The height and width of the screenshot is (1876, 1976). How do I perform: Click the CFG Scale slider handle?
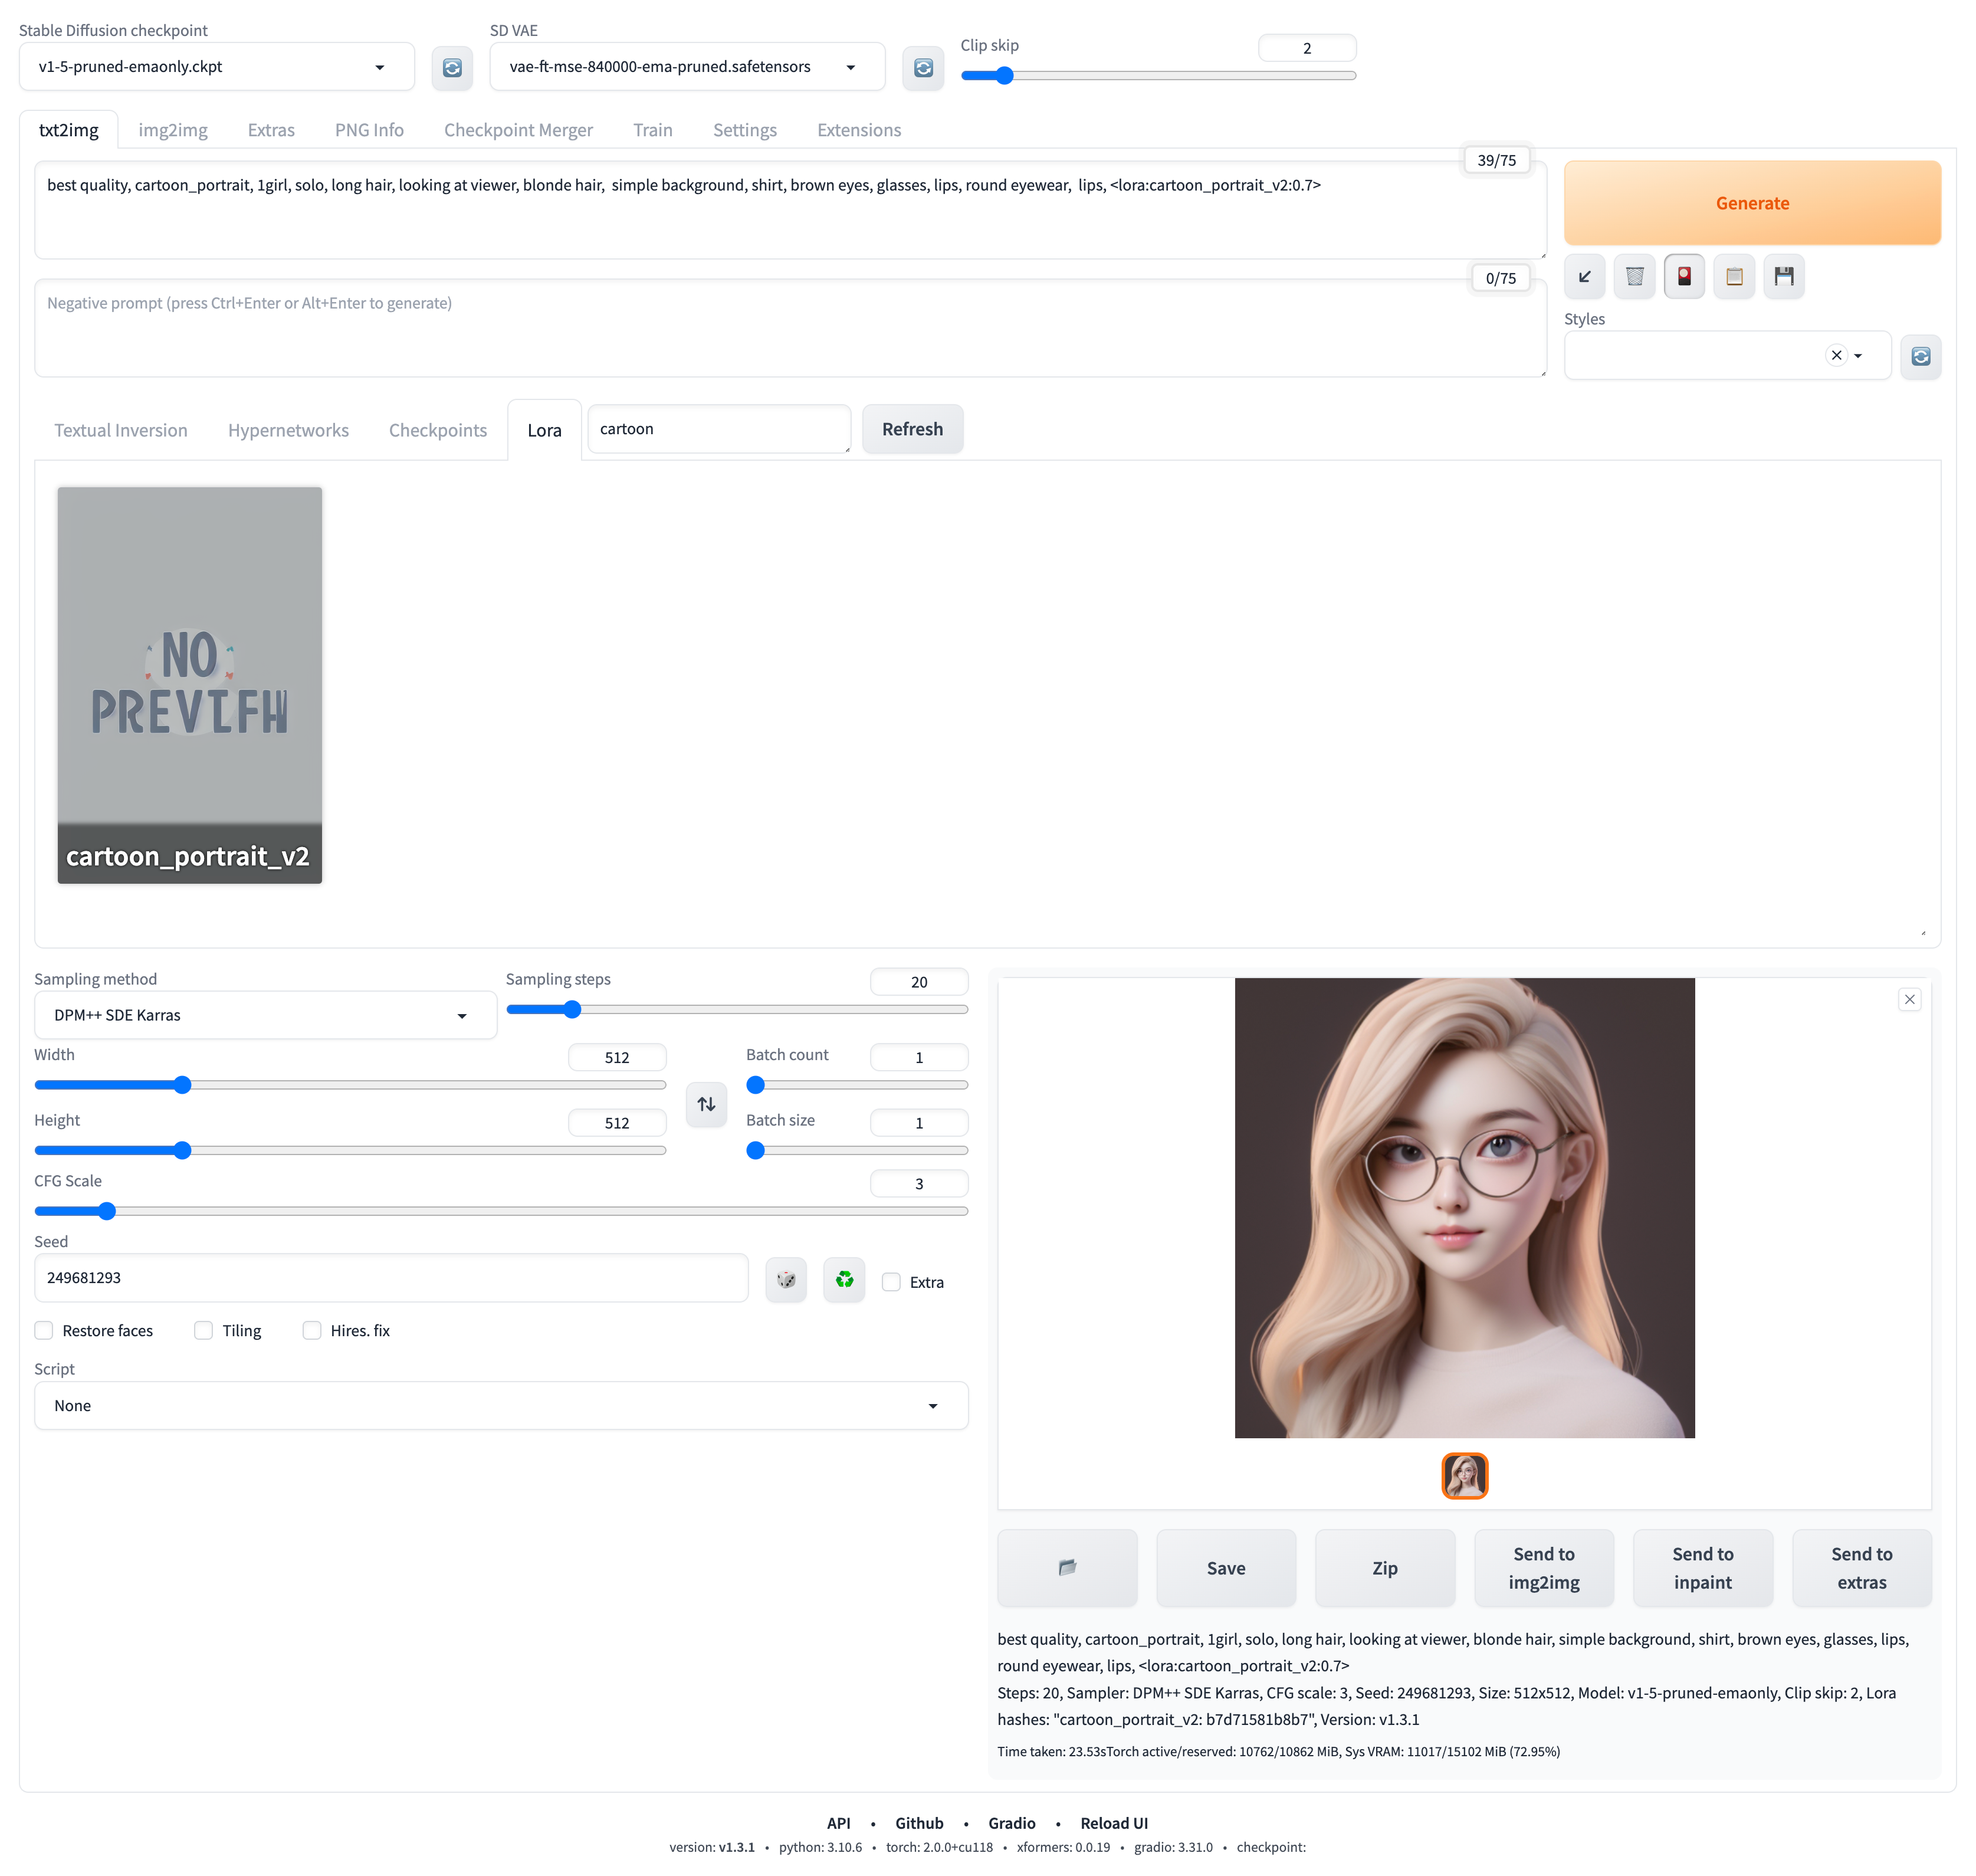107,1211
